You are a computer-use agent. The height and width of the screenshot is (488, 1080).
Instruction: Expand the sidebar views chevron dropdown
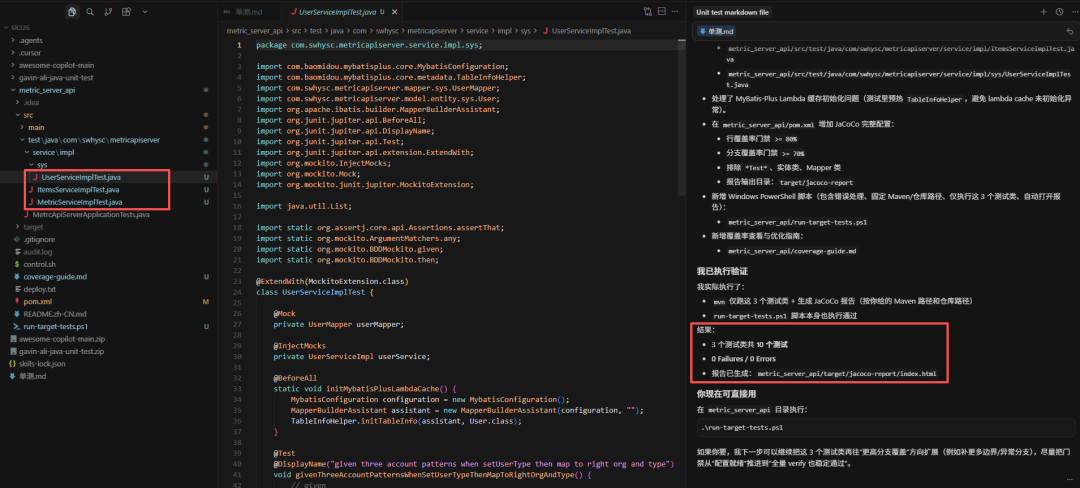144,12
